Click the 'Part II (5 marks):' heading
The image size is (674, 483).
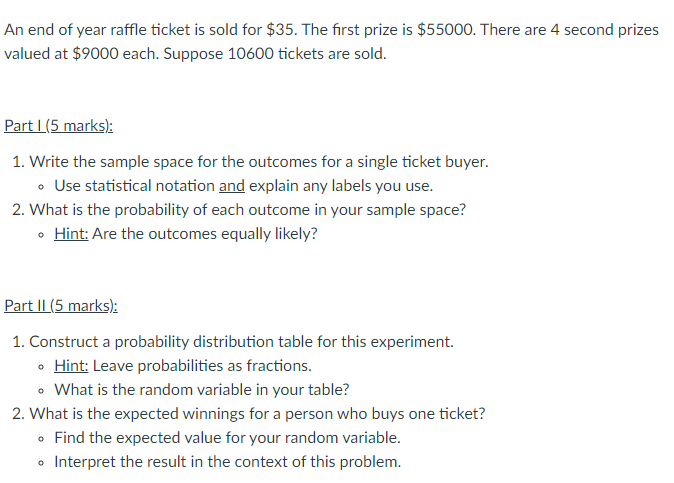tap(61, 306)
